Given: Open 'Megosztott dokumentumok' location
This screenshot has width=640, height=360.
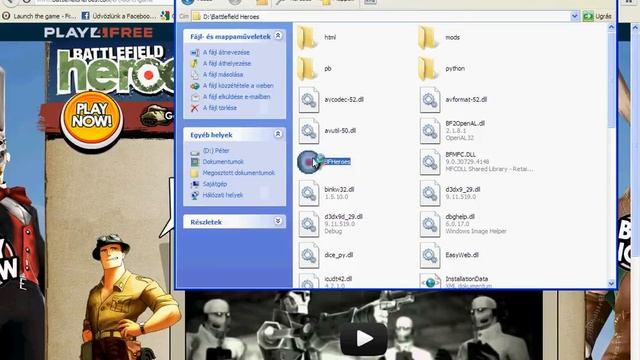Looking at the screenshot, I should tap(239, 173).
